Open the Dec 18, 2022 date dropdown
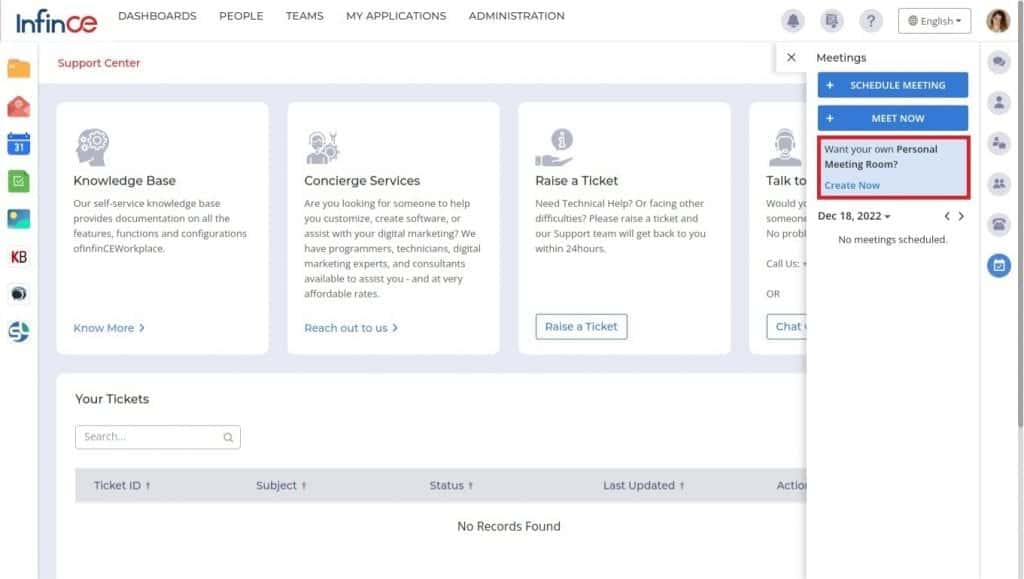This screenshot has width=1024, height=579. coord(854,216)
